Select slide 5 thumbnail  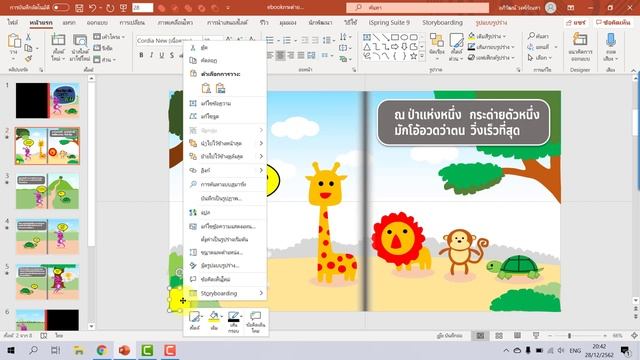click(x=47, y=282)
